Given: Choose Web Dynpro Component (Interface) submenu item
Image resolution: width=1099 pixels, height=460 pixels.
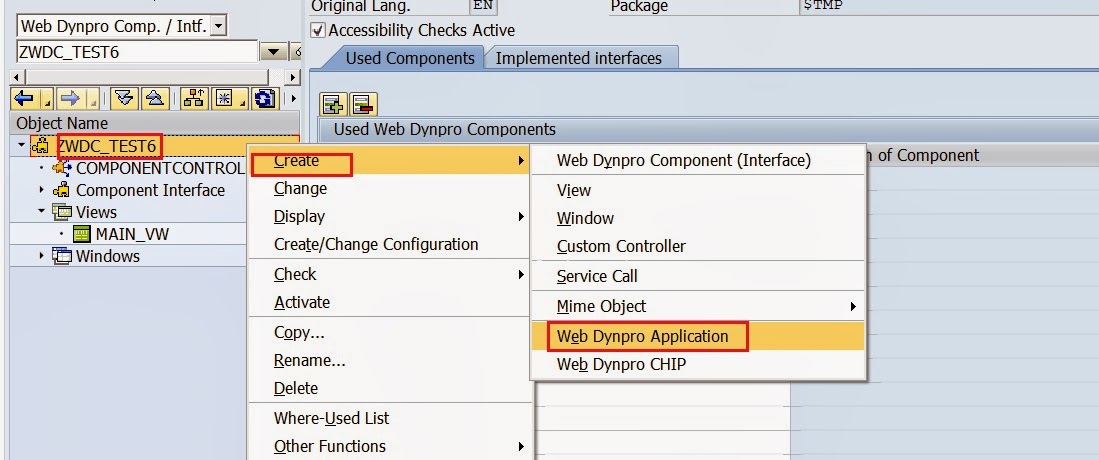Looking at the screenshot, I should click(x=697, y=161).
